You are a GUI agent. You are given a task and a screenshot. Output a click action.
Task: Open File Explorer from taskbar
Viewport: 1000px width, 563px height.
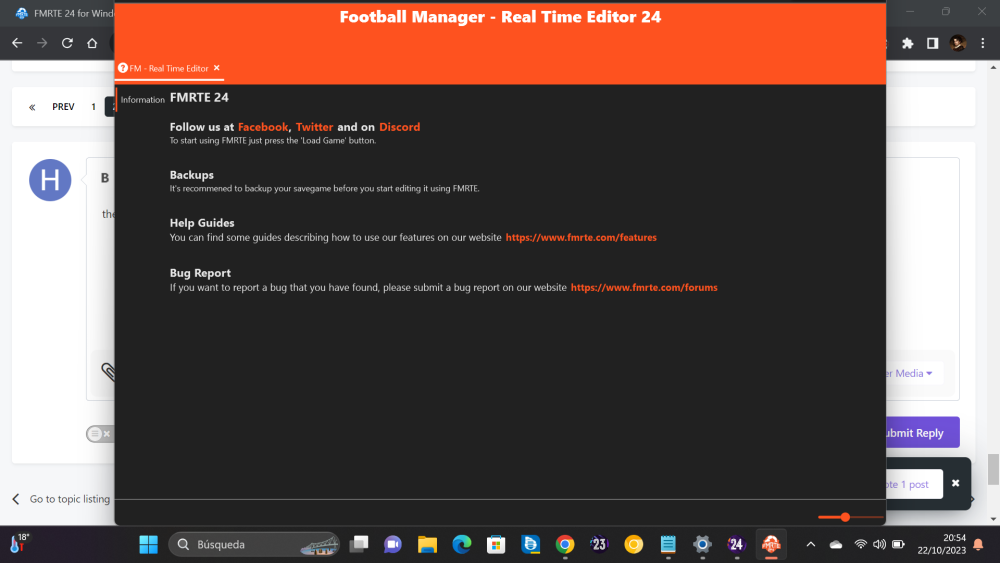click(427, 545)
